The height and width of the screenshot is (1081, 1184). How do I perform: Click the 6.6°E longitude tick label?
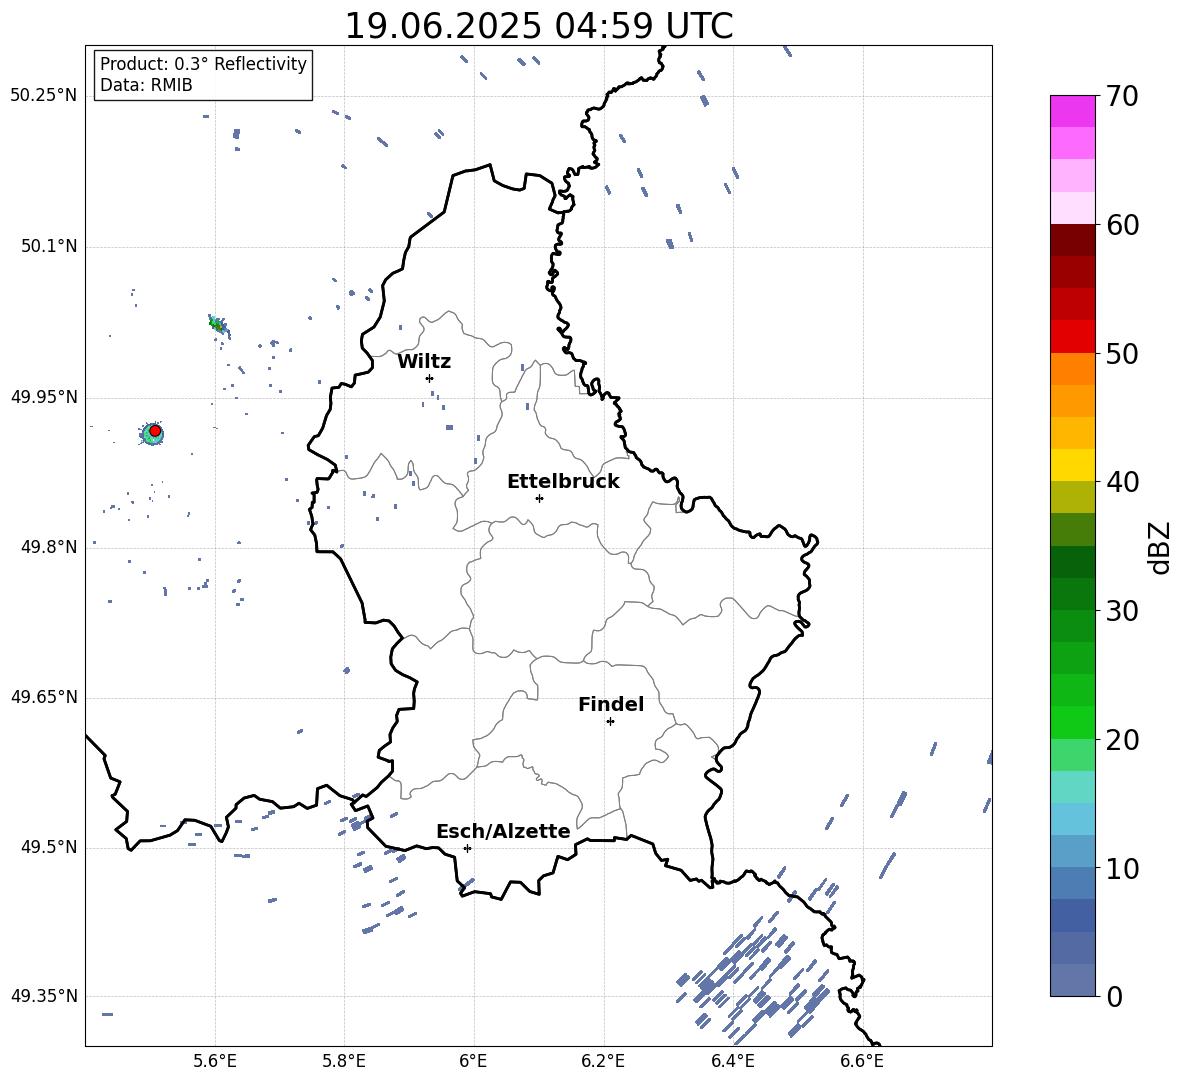[x=862, y=1062]
